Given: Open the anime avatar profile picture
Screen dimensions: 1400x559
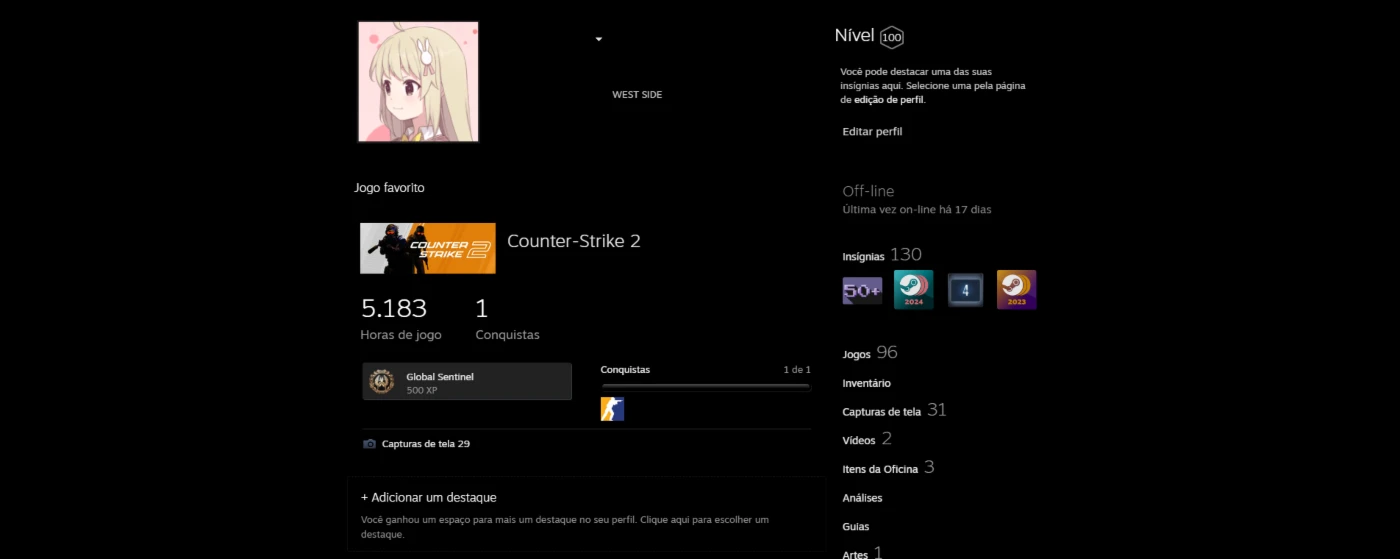Looking at the screenshot, I should tap(418, 82).
